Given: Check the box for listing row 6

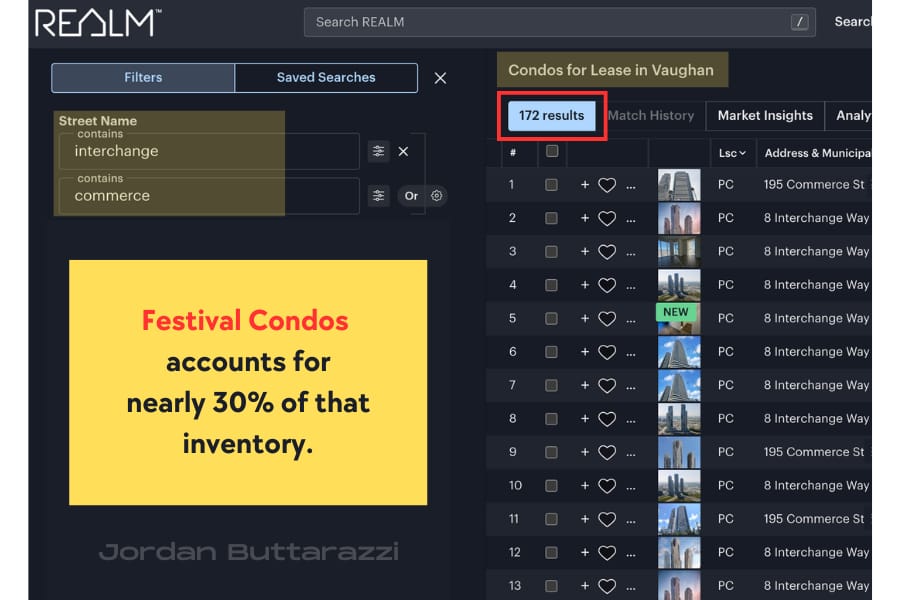Looking at the screenshot, I should tap(551, 352).
